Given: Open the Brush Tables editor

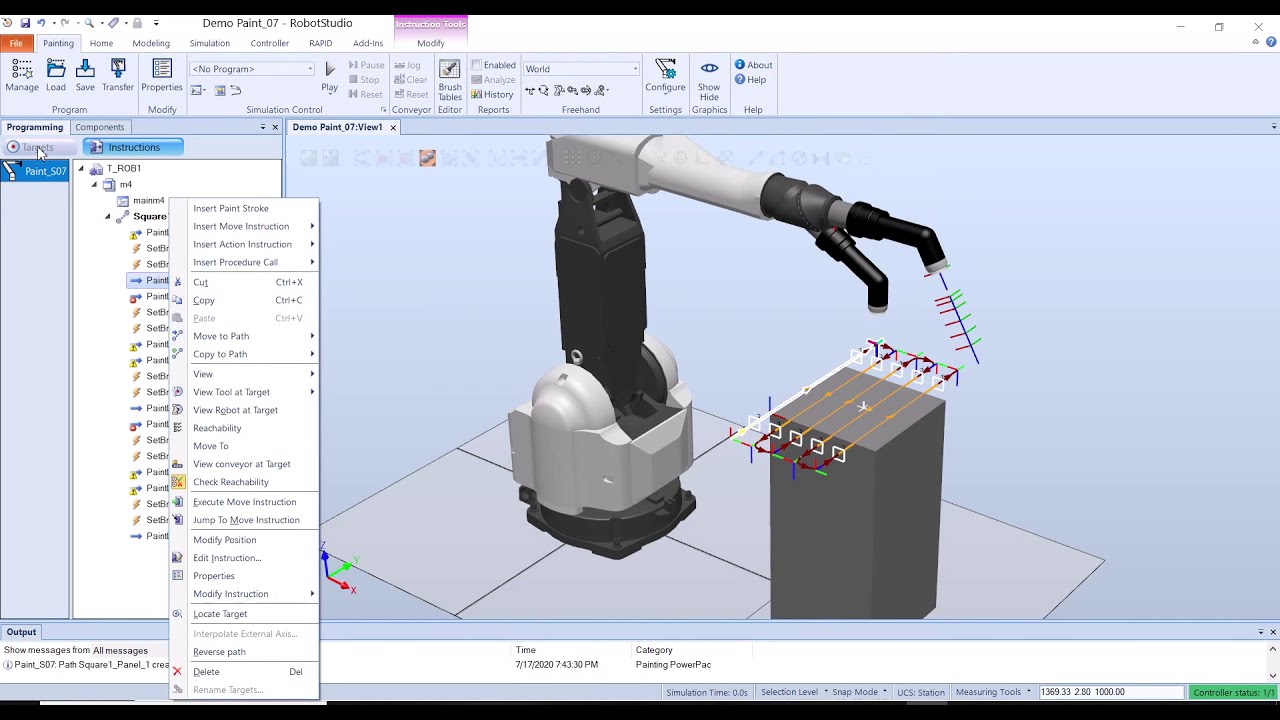Looking at the screenshot, I should pos(450,79).
